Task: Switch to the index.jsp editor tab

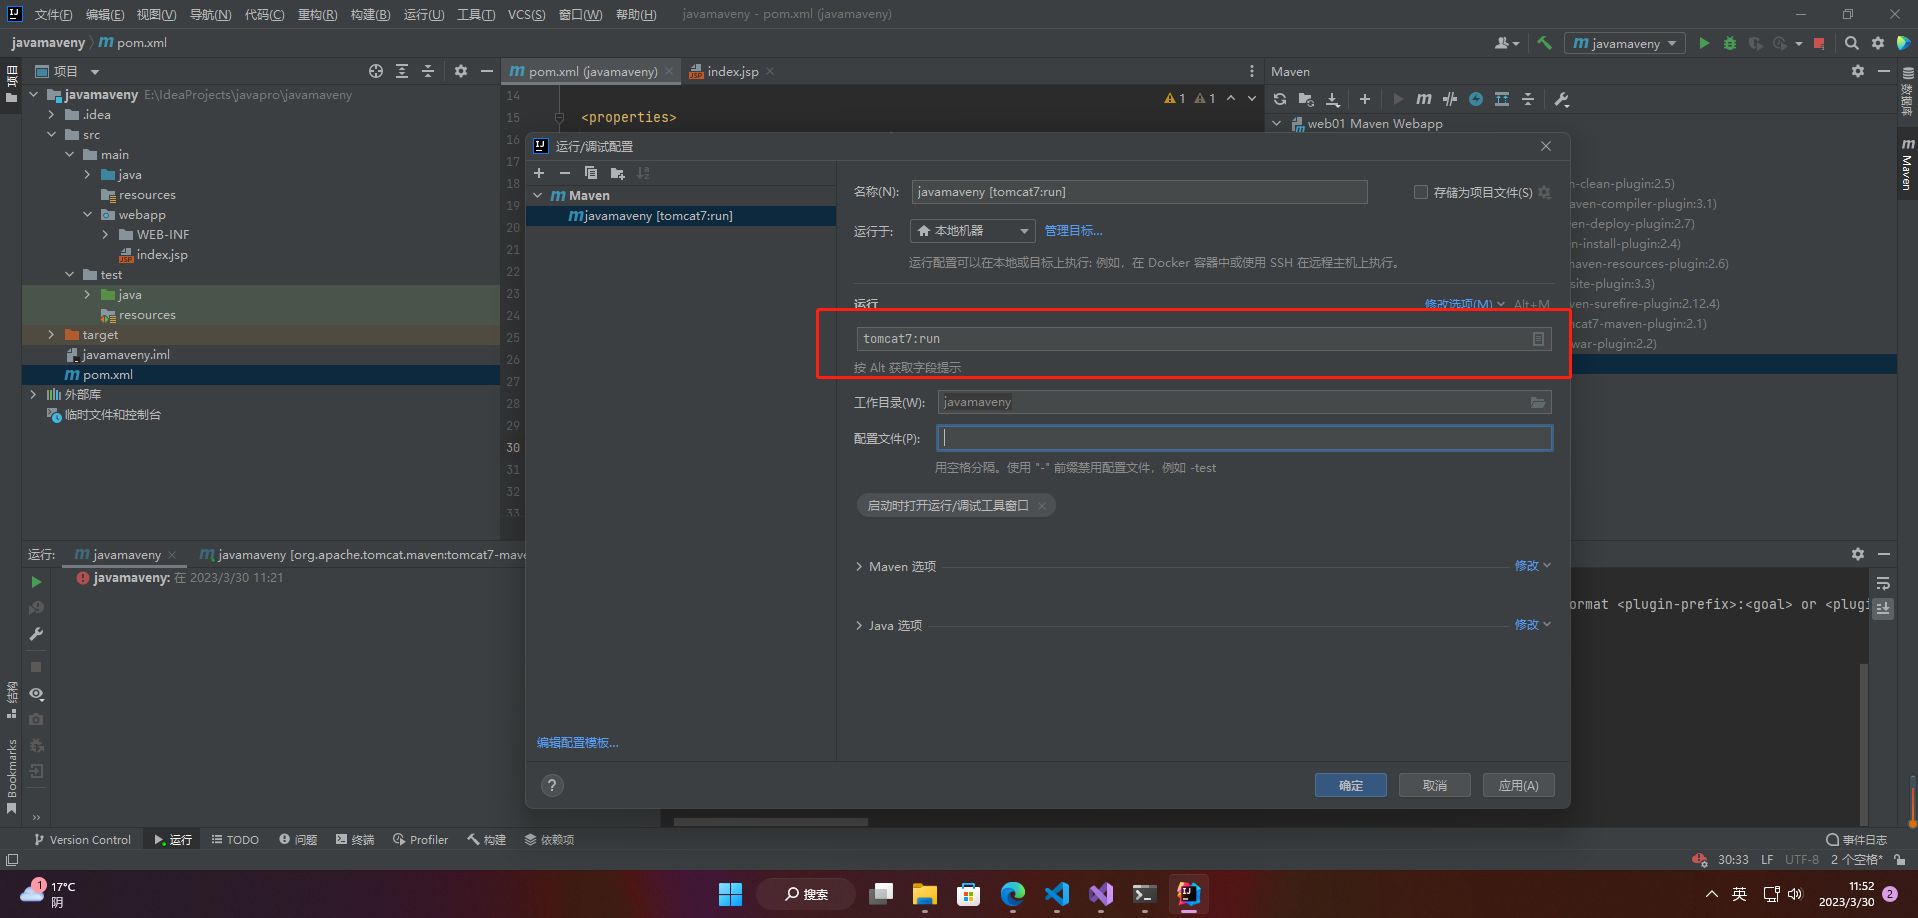Action: 733,71
